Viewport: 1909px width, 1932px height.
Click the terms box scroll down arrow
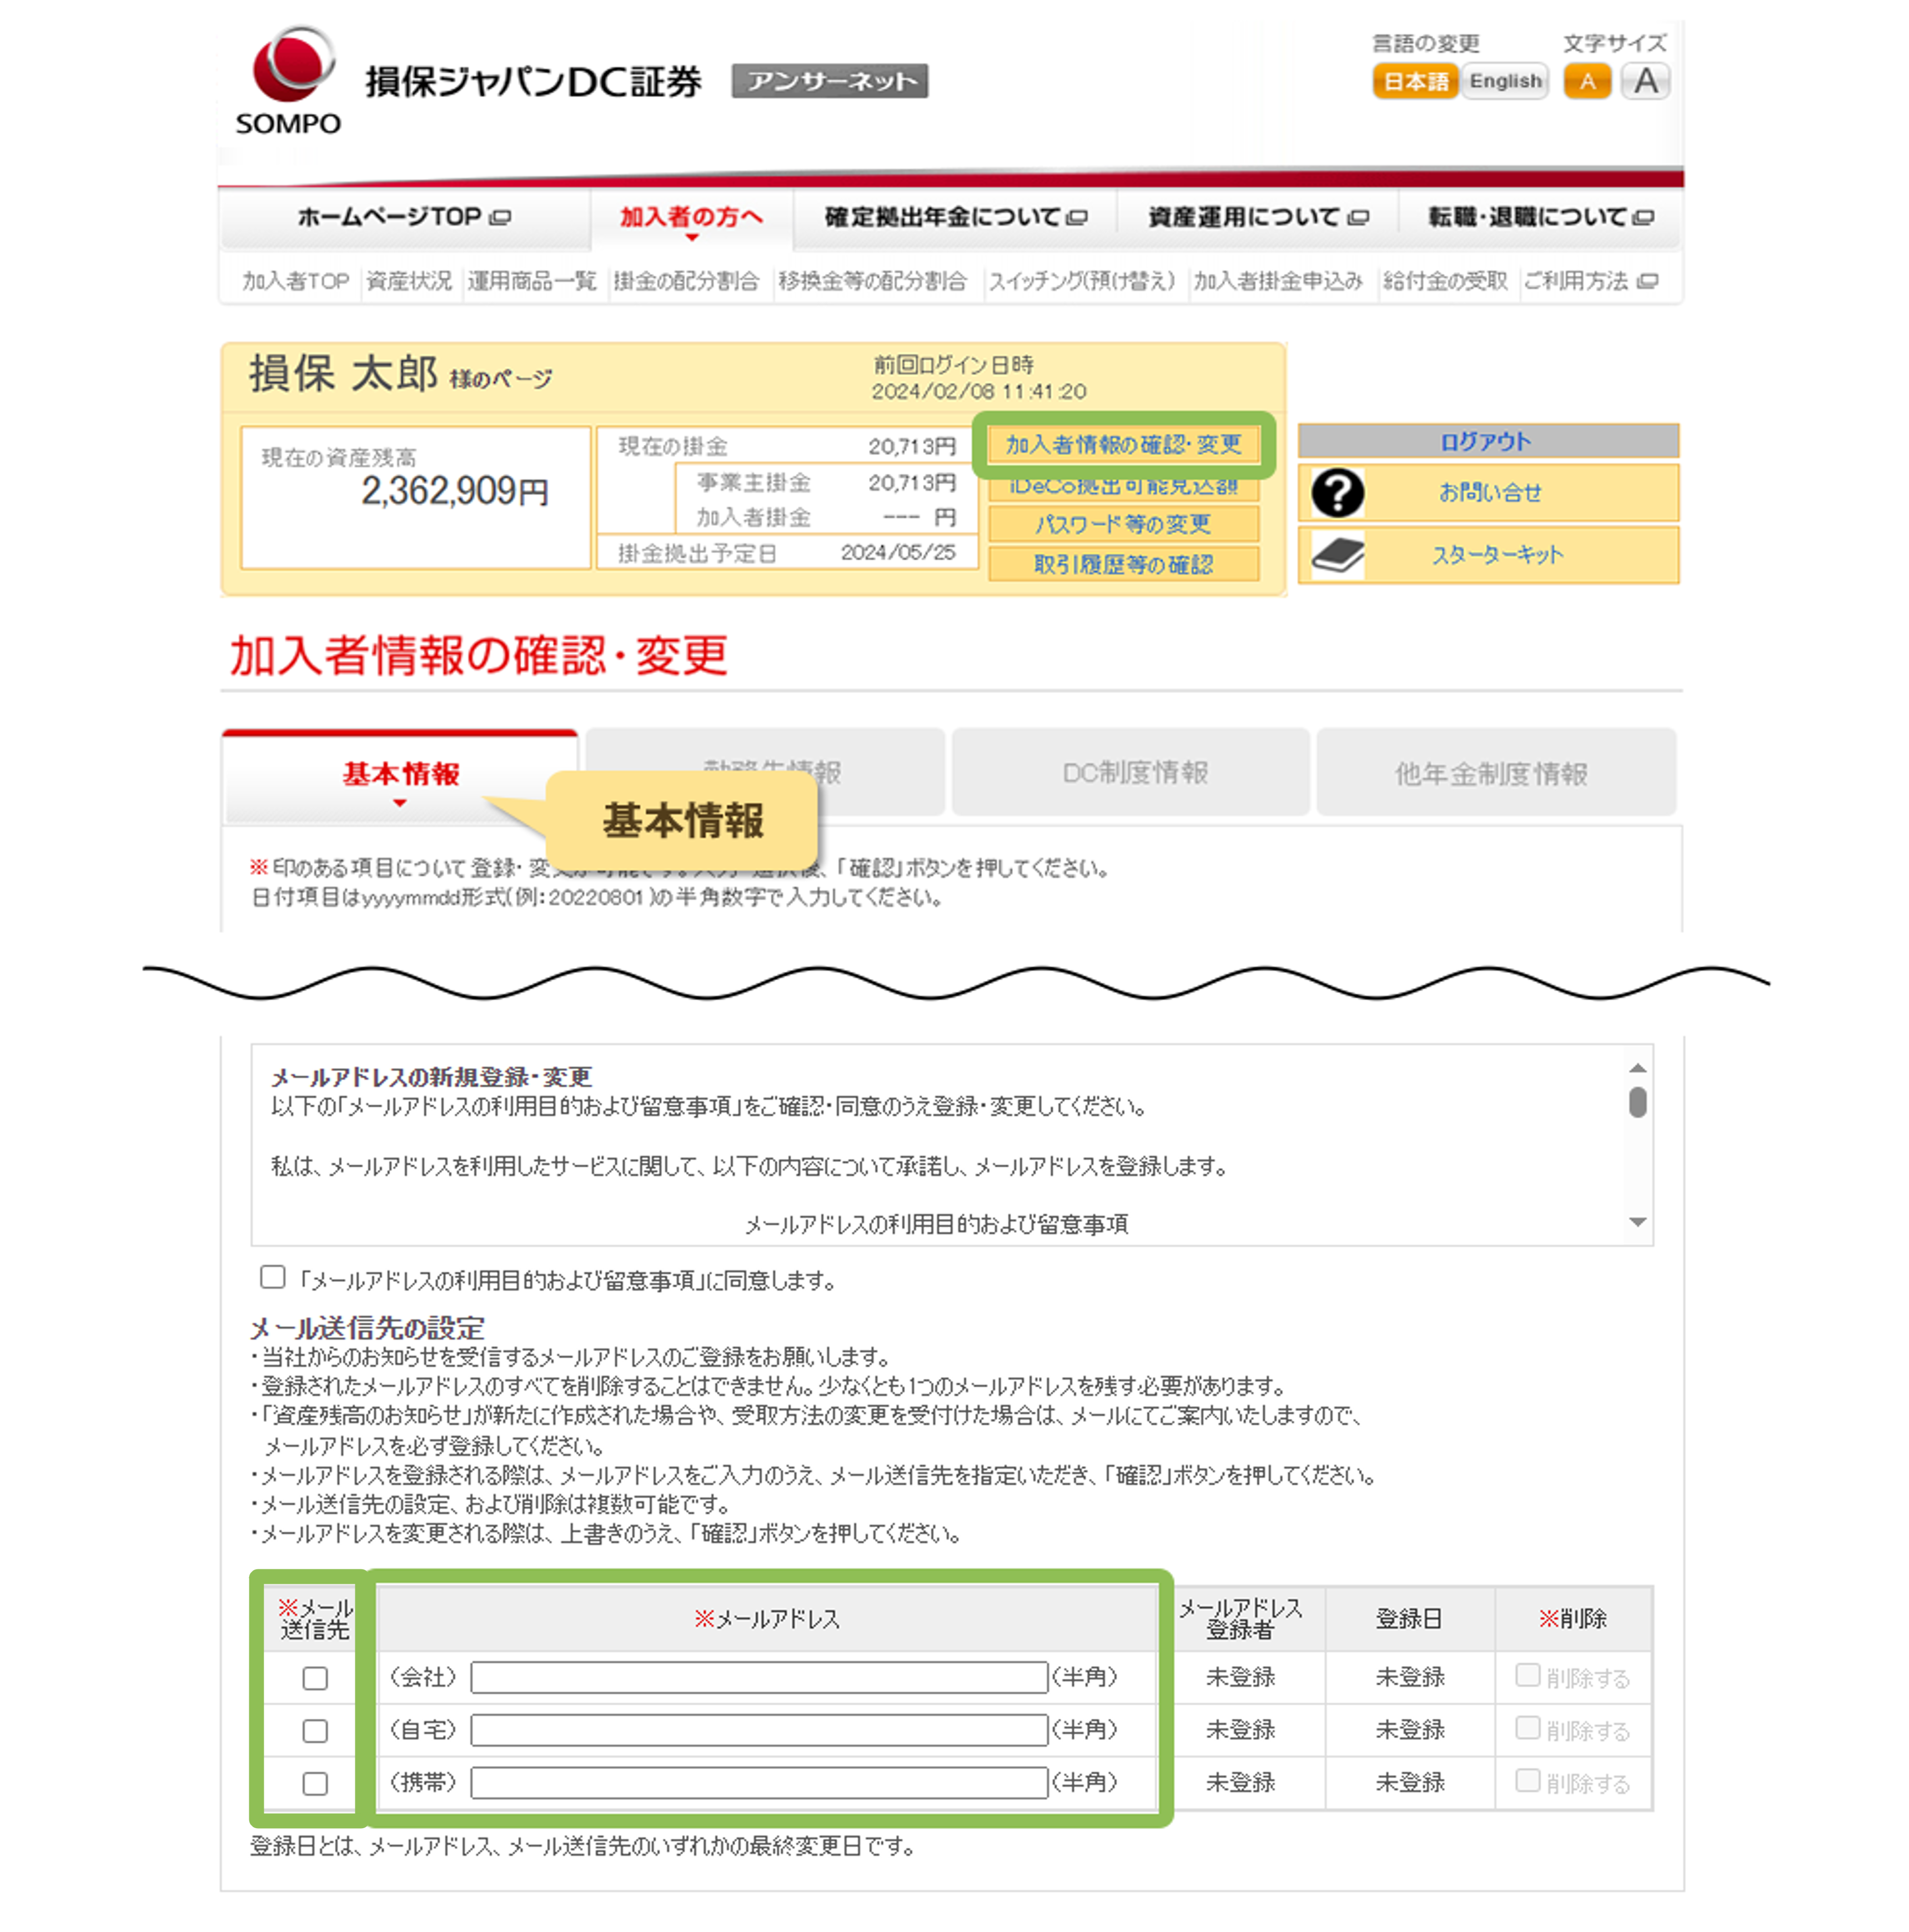pos(1637,1222)
